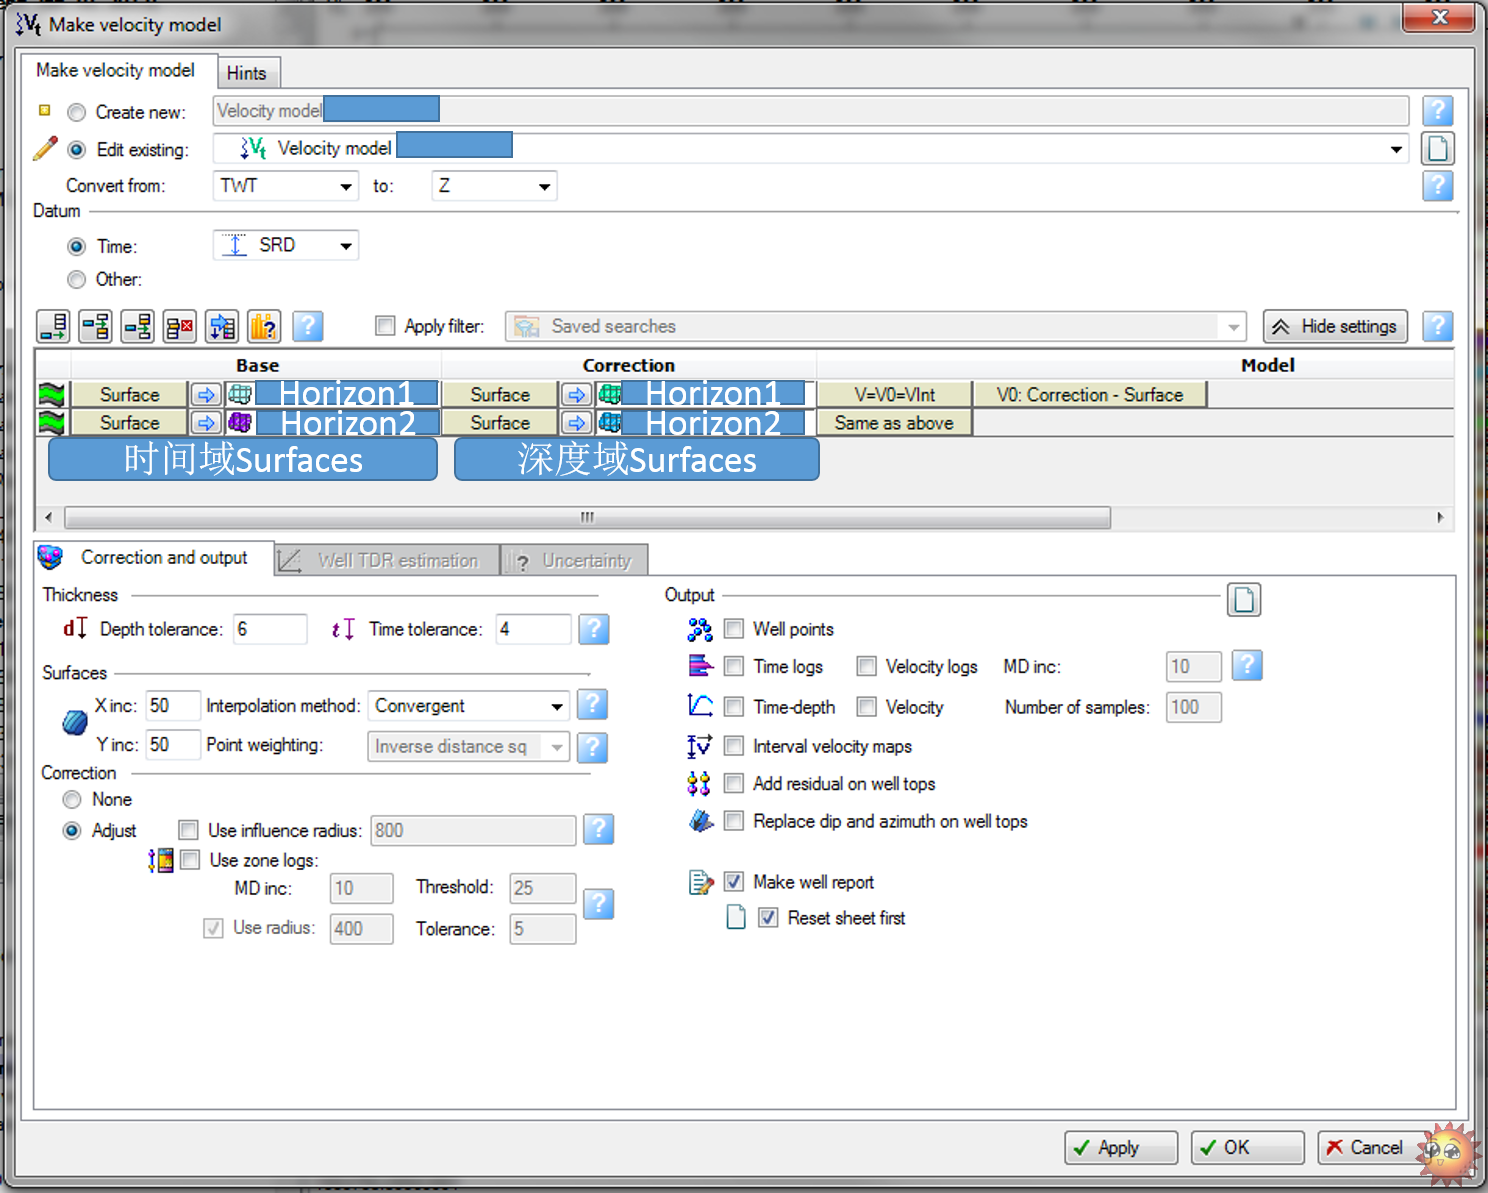Click the delete row icon with red X

tap(180, 326)
